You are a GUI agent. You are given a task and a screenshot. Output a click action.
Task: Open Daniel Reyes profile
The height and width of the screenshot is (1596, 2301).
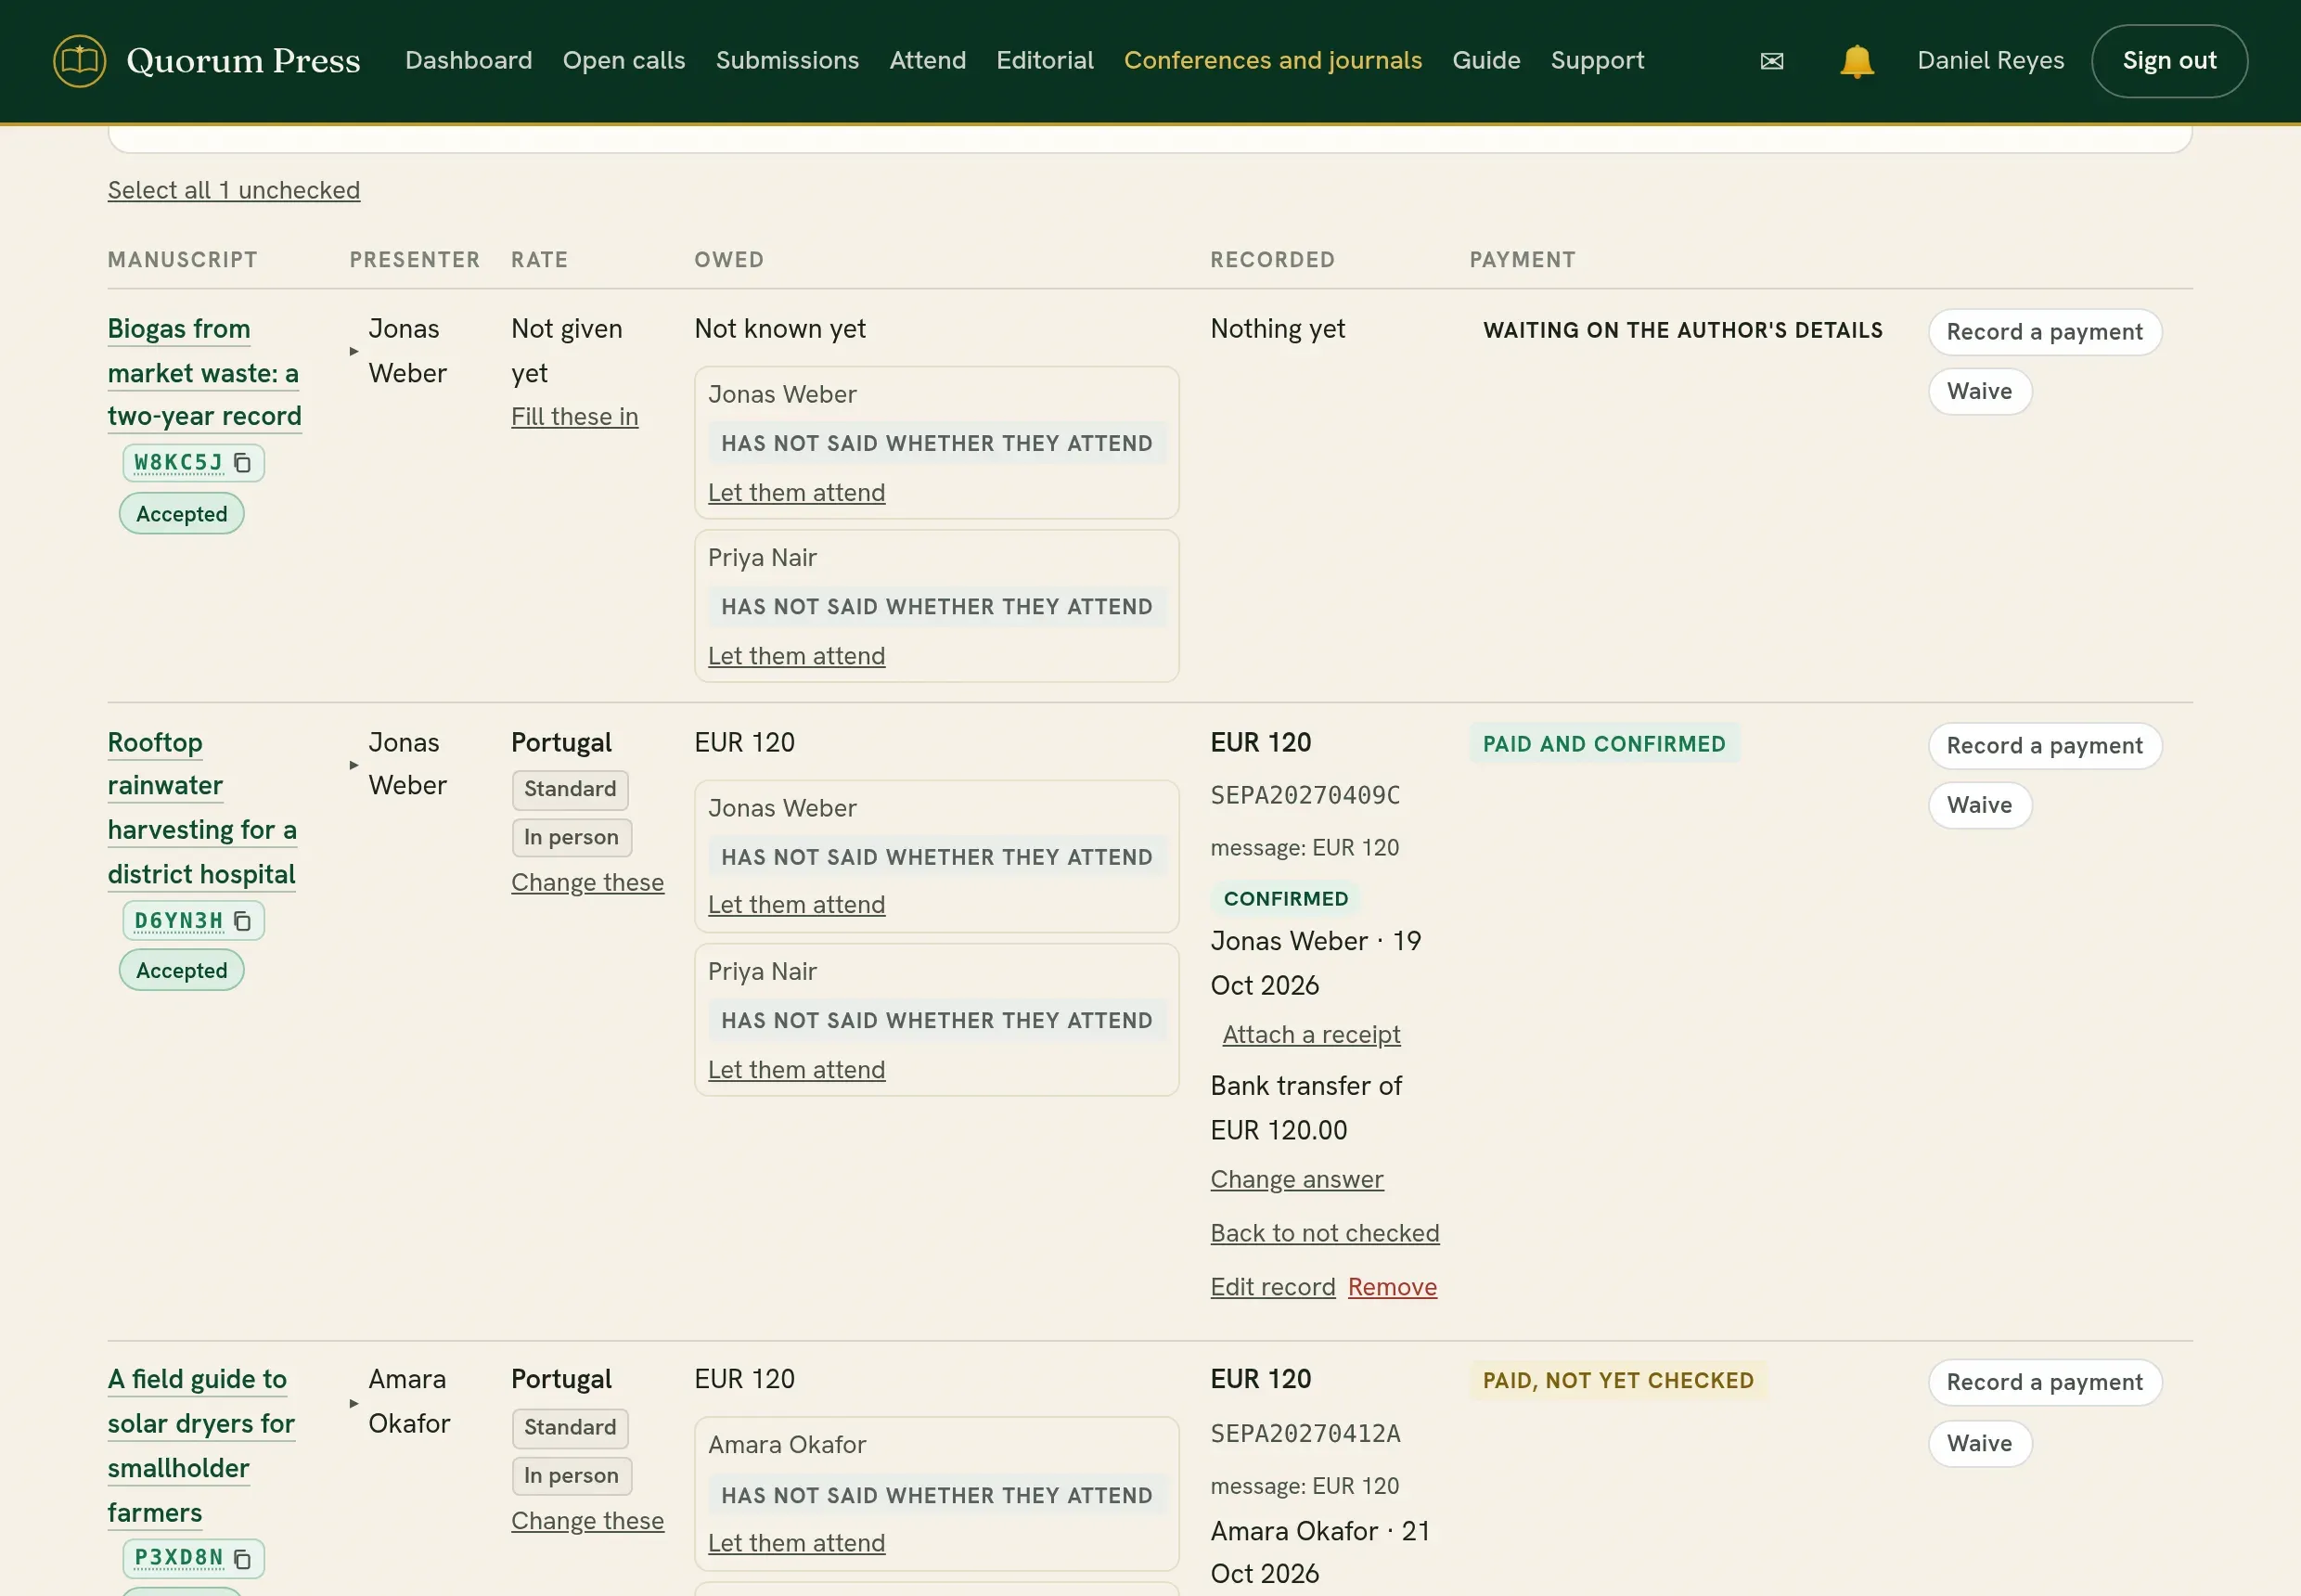1990,61
